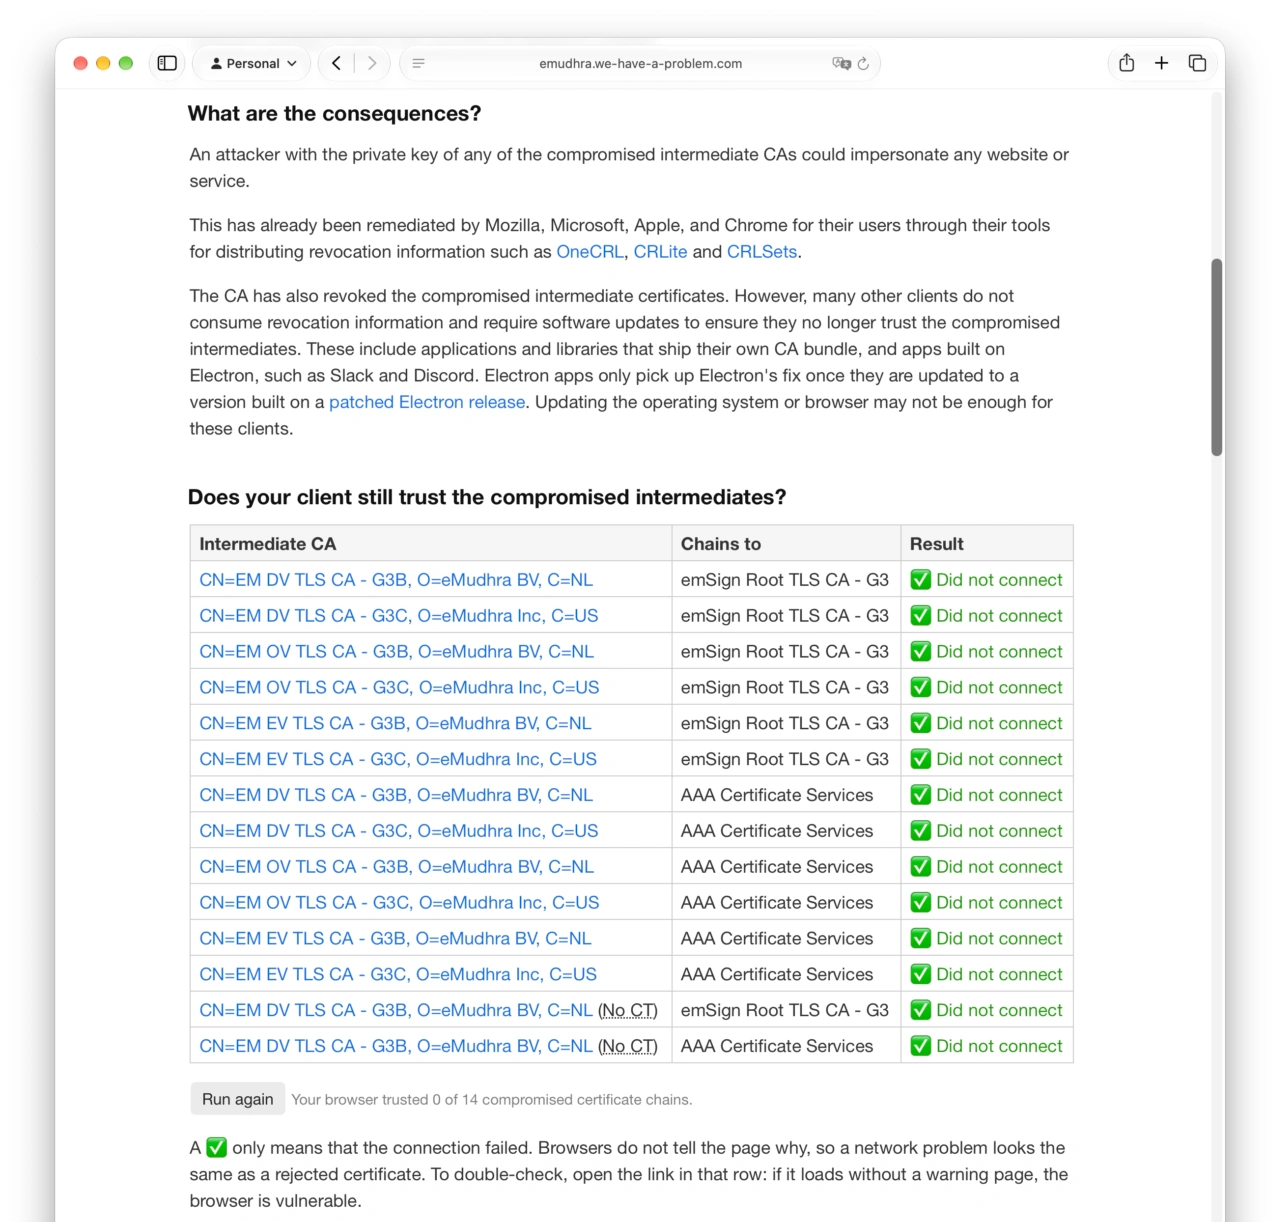Screen dimensions: 1280x1222
Task: Go forward to the next page
Action: [x=372, y=63]
